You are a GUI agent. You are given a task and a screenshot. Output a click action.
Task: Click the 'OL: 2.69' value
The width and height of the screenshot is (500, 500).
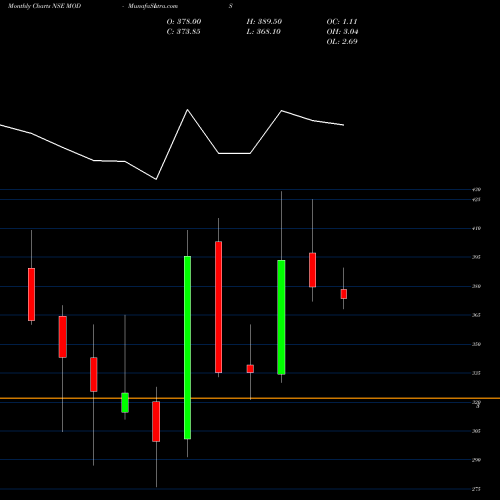coord(342,42)
